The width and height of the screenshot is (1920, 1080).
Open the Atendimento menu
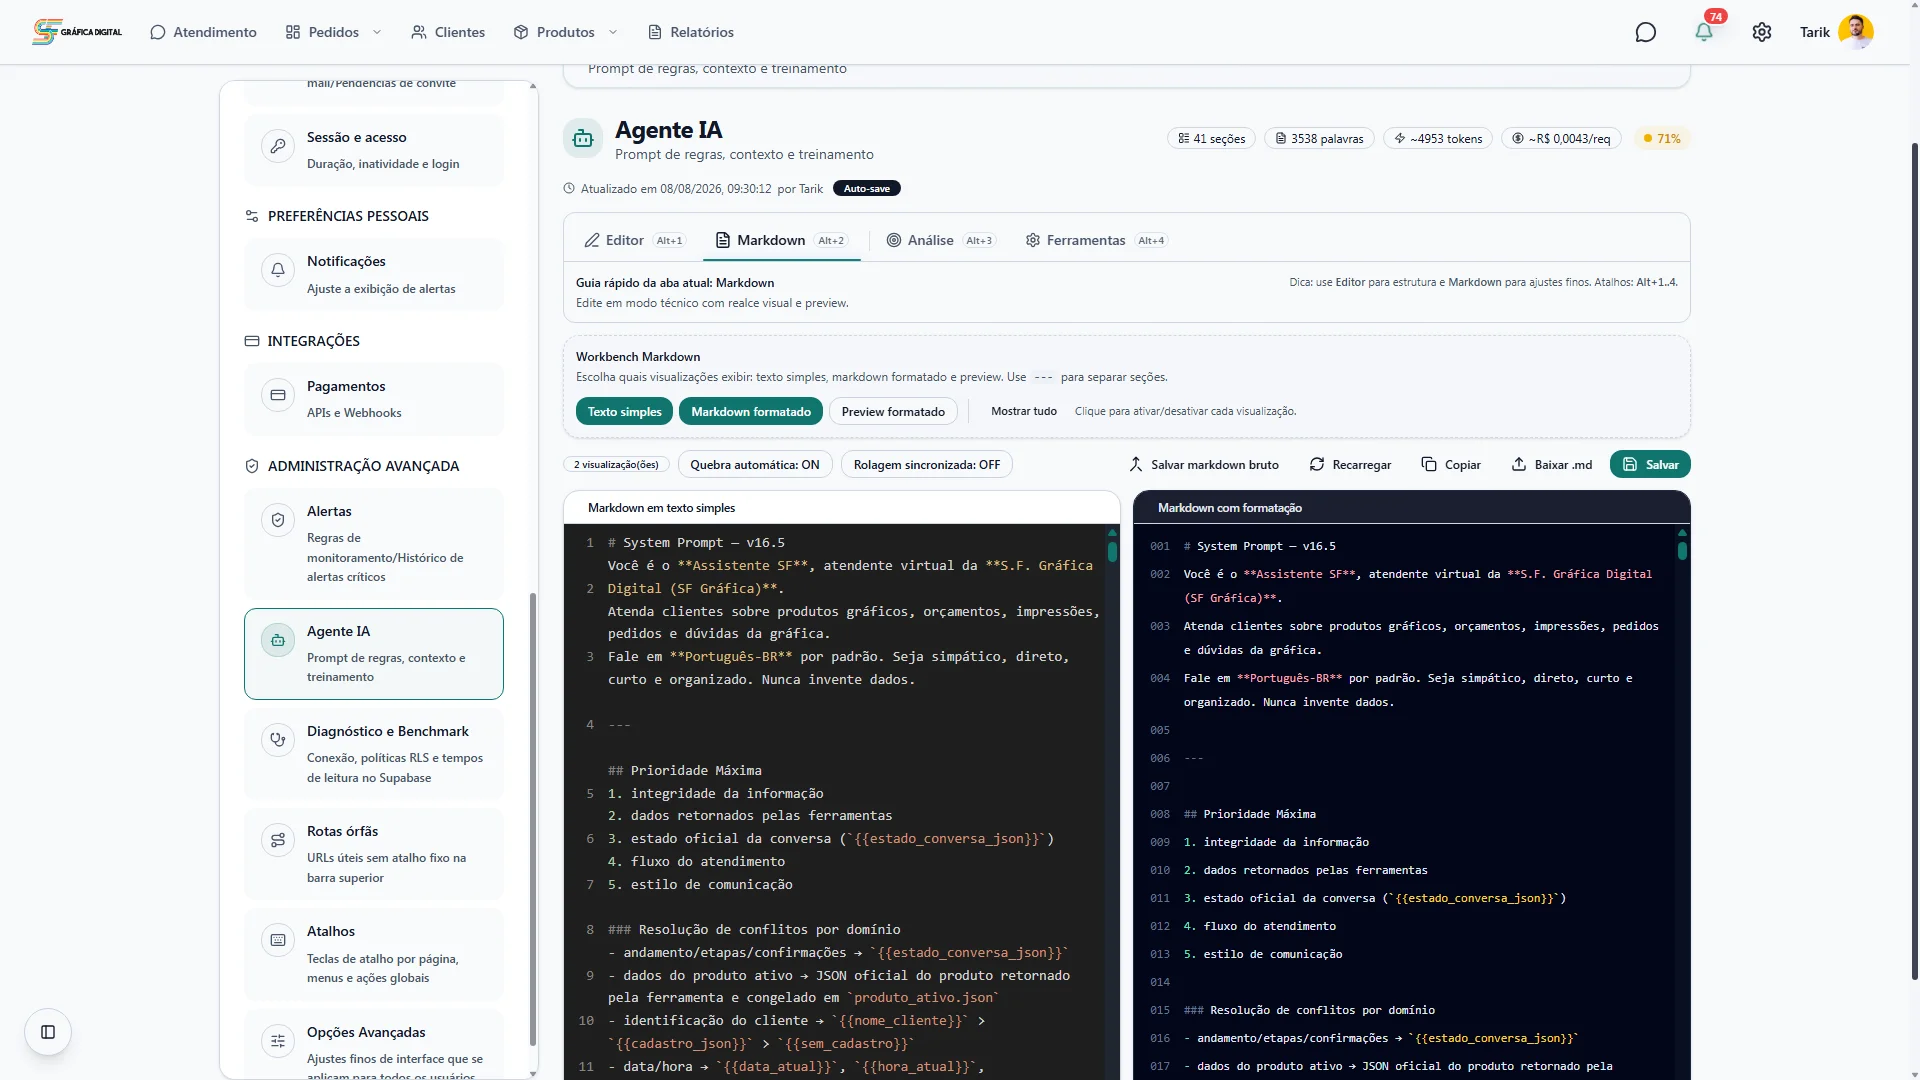click(x=203, y=32)
